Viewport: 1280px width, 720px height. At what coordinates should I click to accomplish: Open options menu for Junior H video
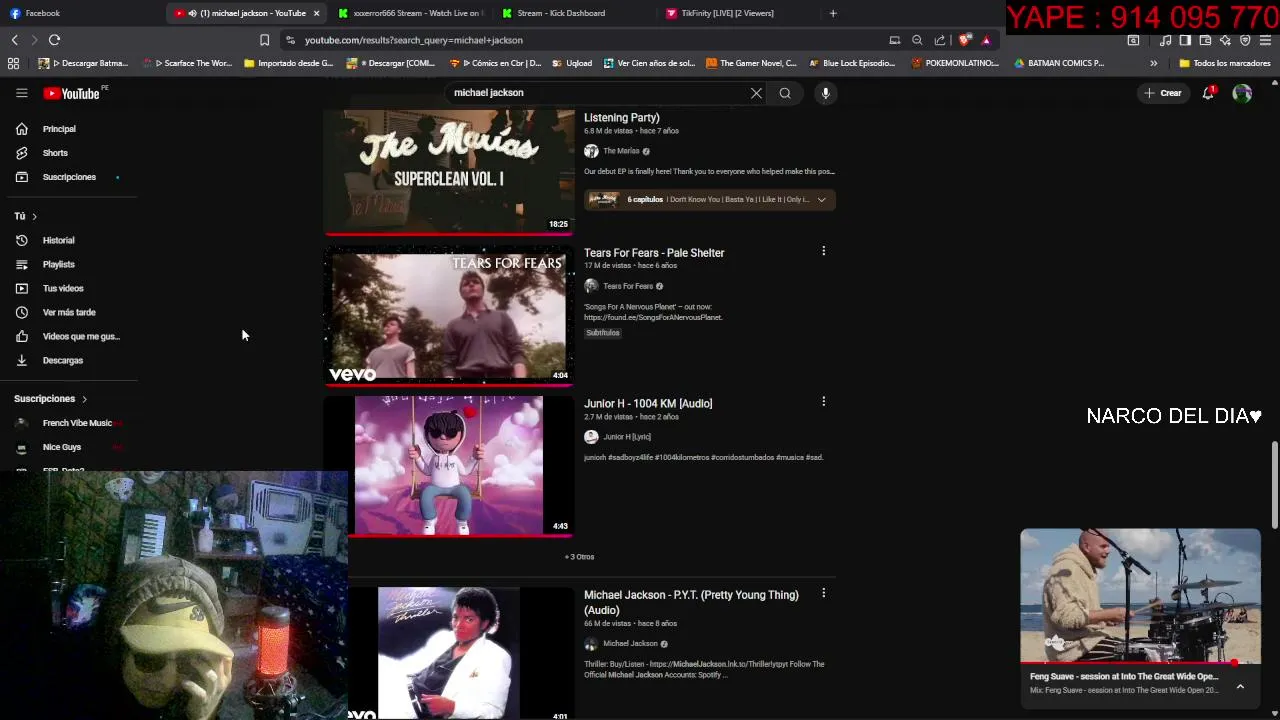tap(823, 401)
